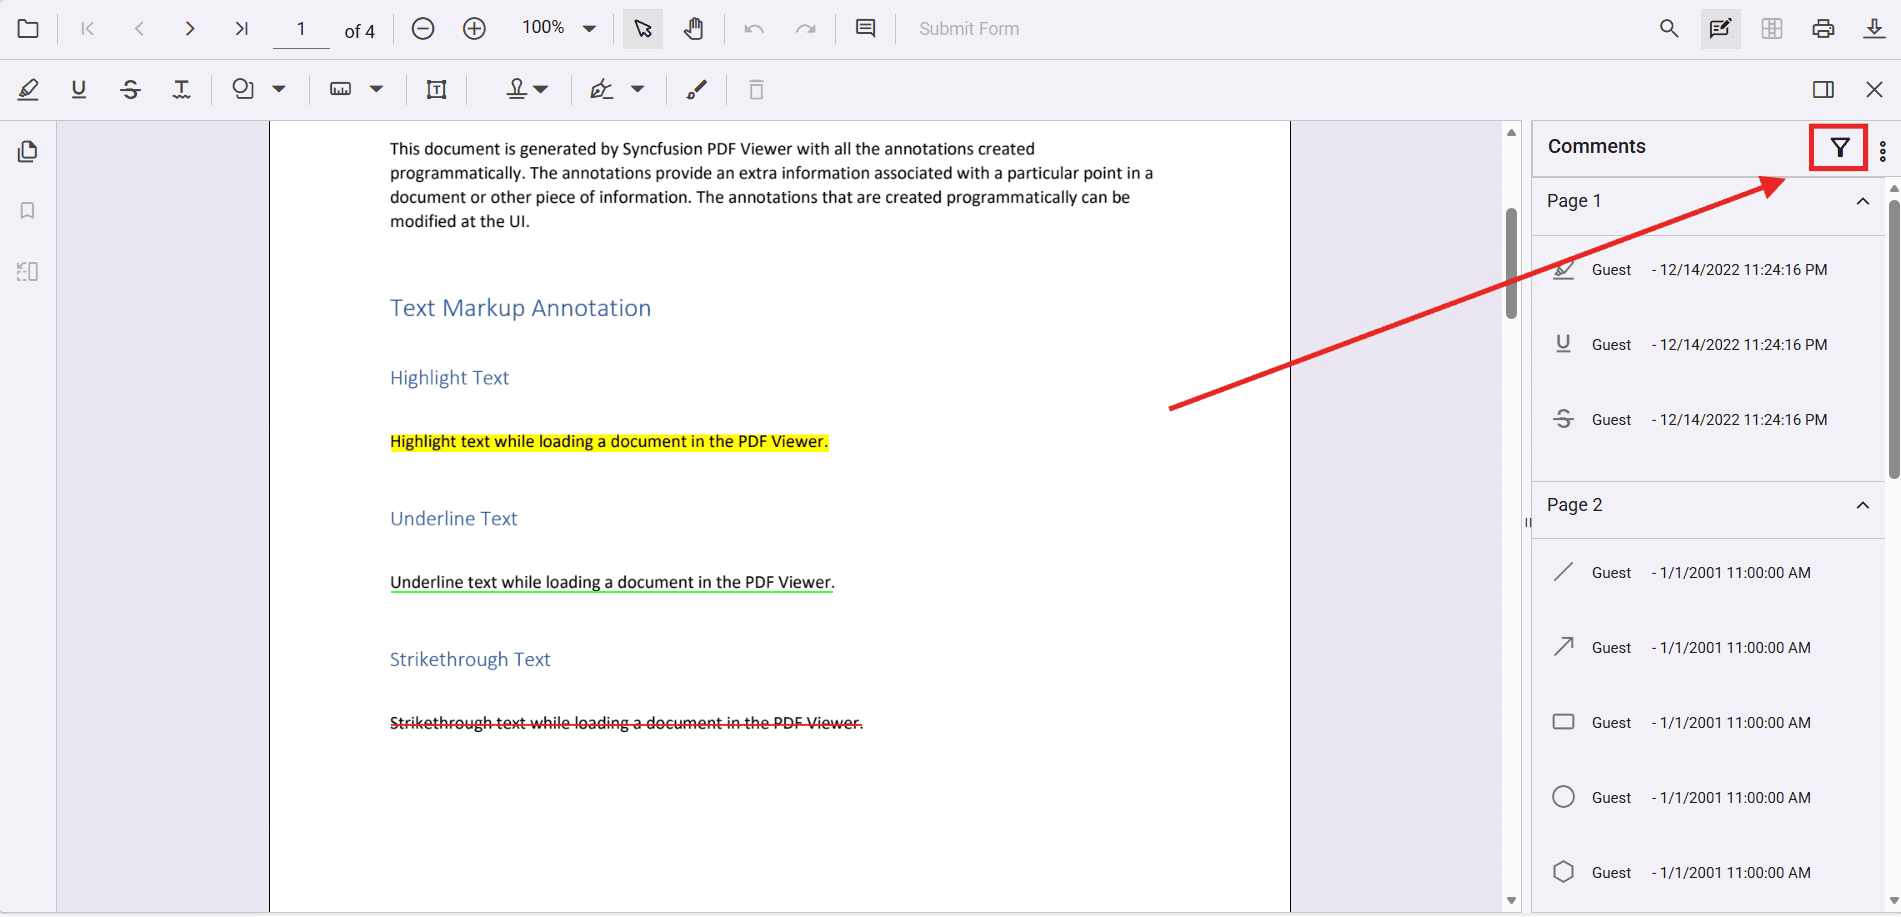Open a file with the folder icon
The height and width of the screenshot is (917, 1901).
tap(28, 29)
